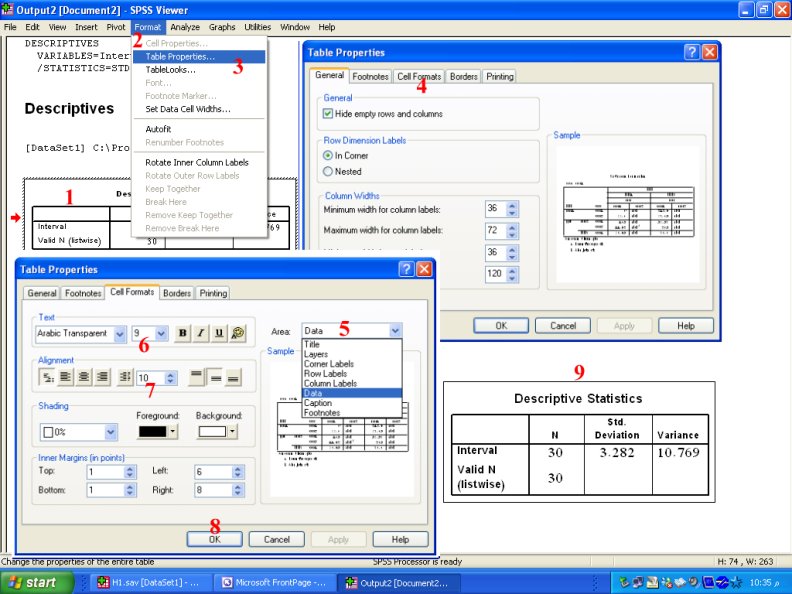Choose Autofit from the Format menu
This screenshot has width=792, height=594.
[x=199, y=129]
